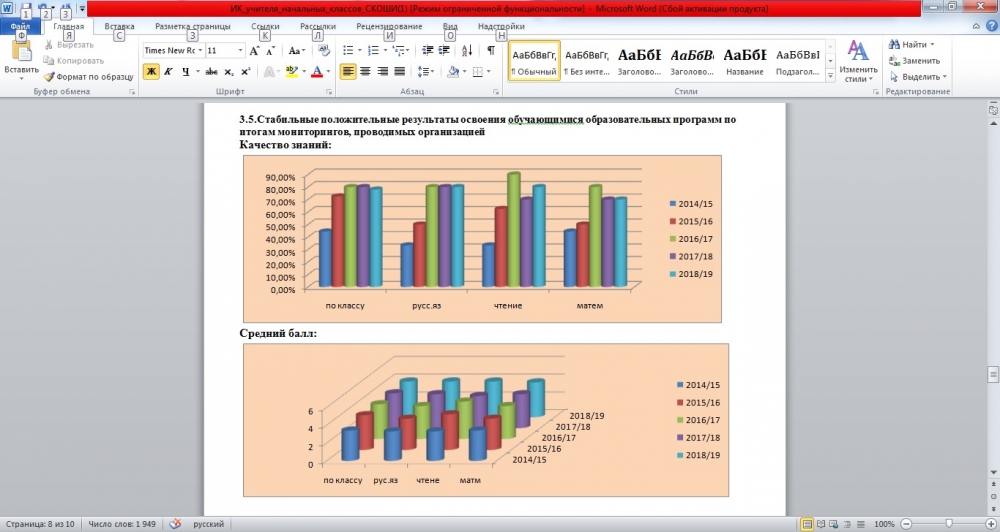Adjust the zoom slider
This screenshot has height=532, width=1000.
click(949, 524)
